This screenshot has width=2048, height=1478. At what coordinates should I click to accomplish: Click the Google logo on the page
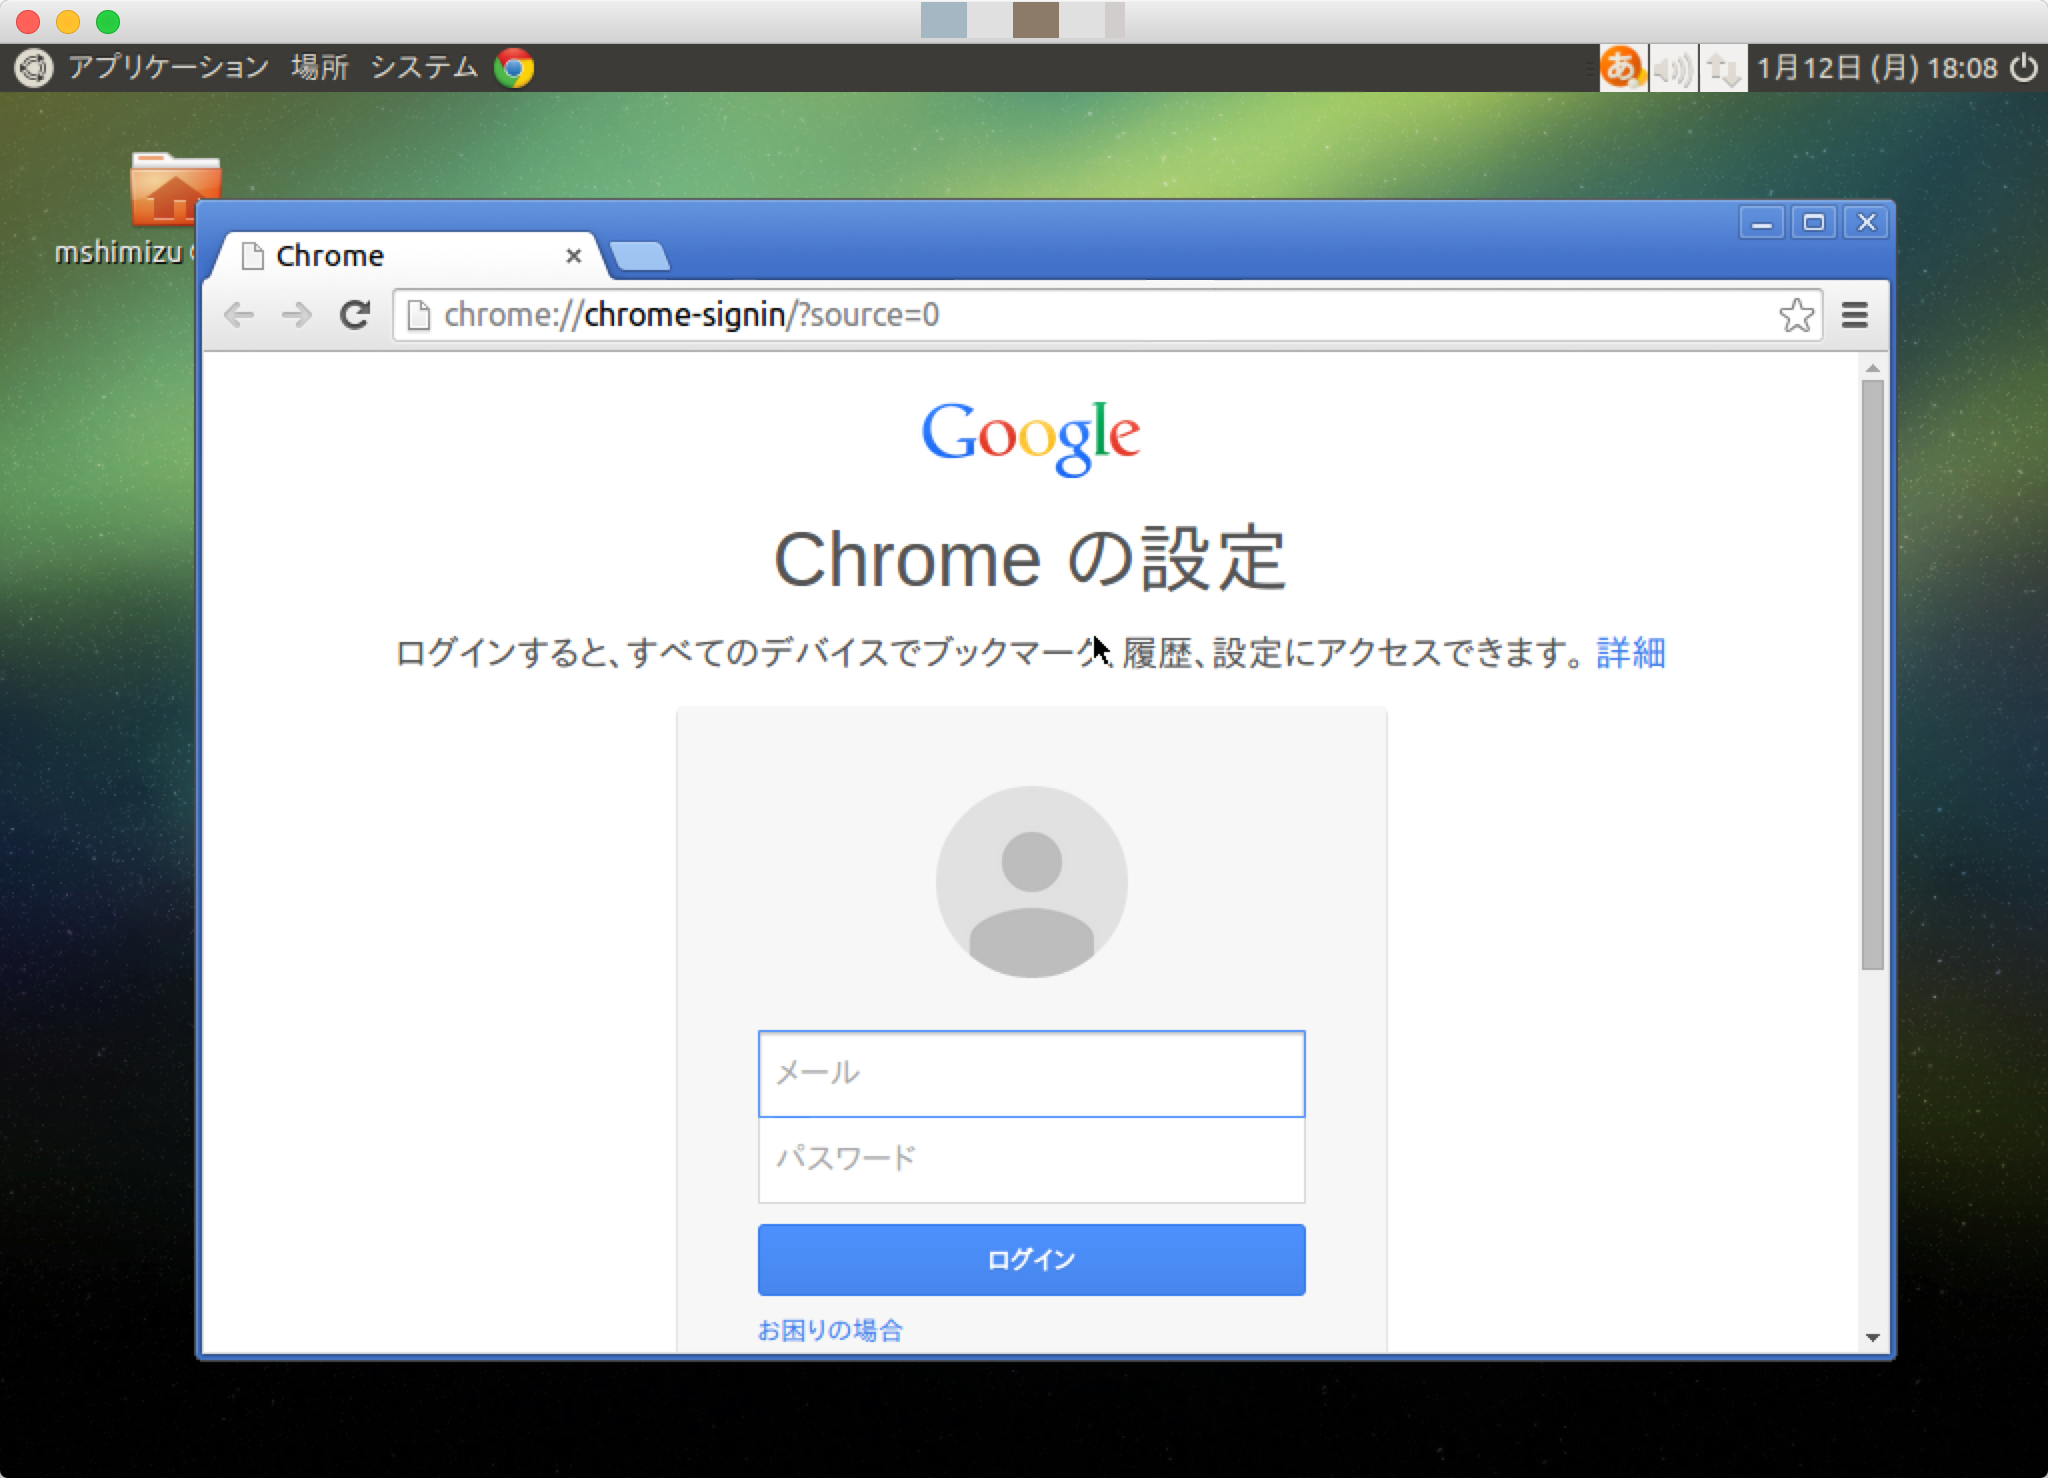click(x=1034, y=437)
